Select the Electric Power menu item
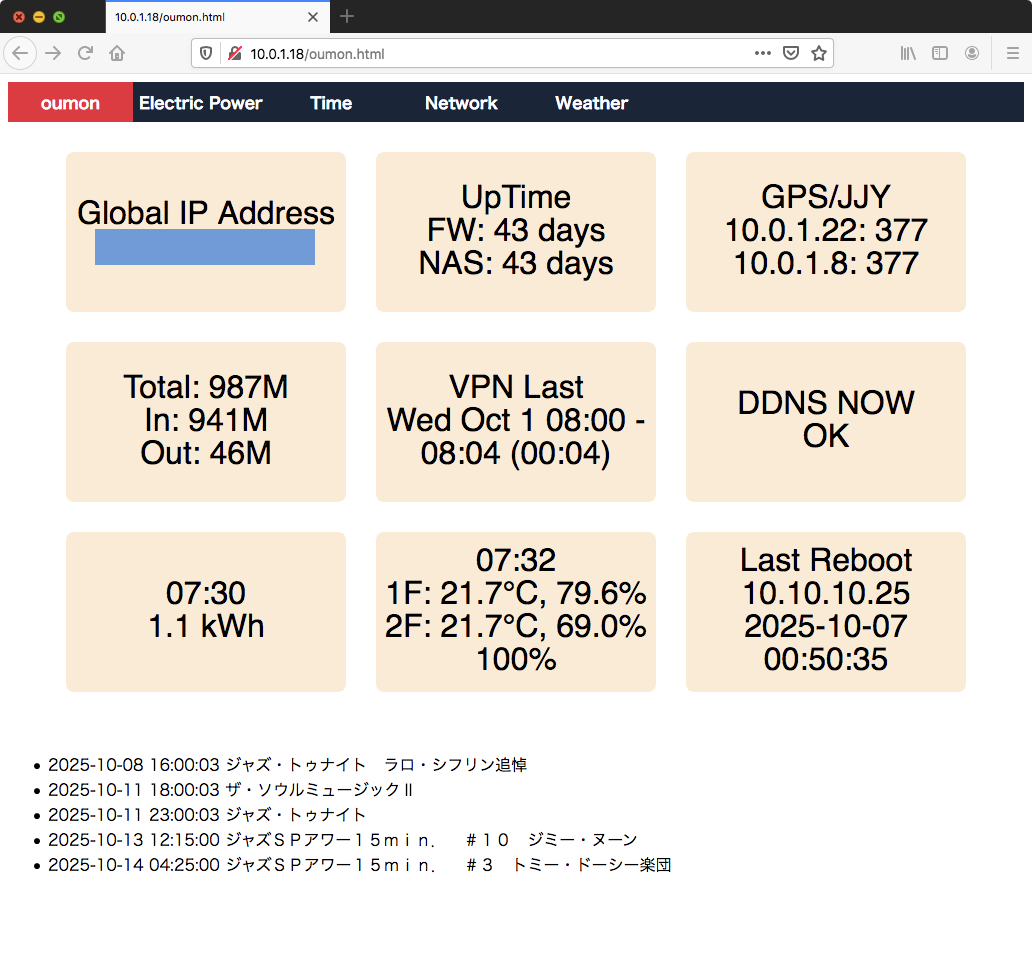 201,102
